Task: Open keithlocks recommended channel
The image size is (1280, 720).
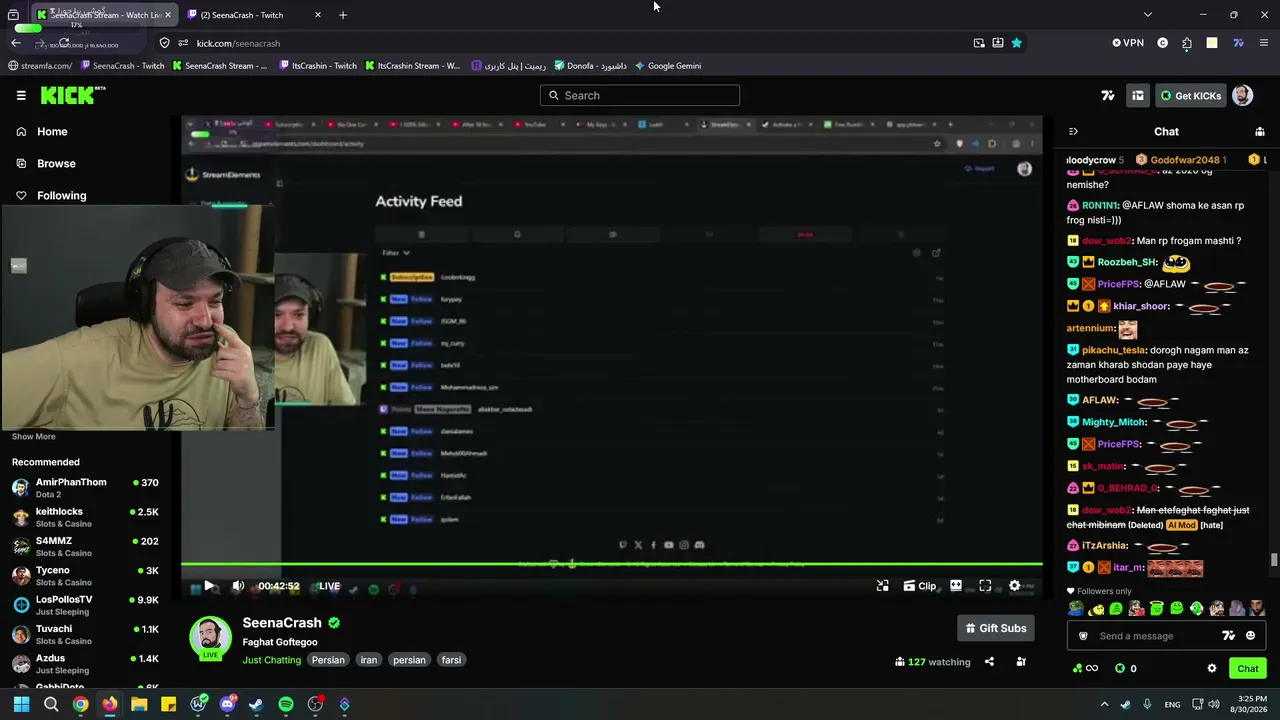Action: click(85, 517)
